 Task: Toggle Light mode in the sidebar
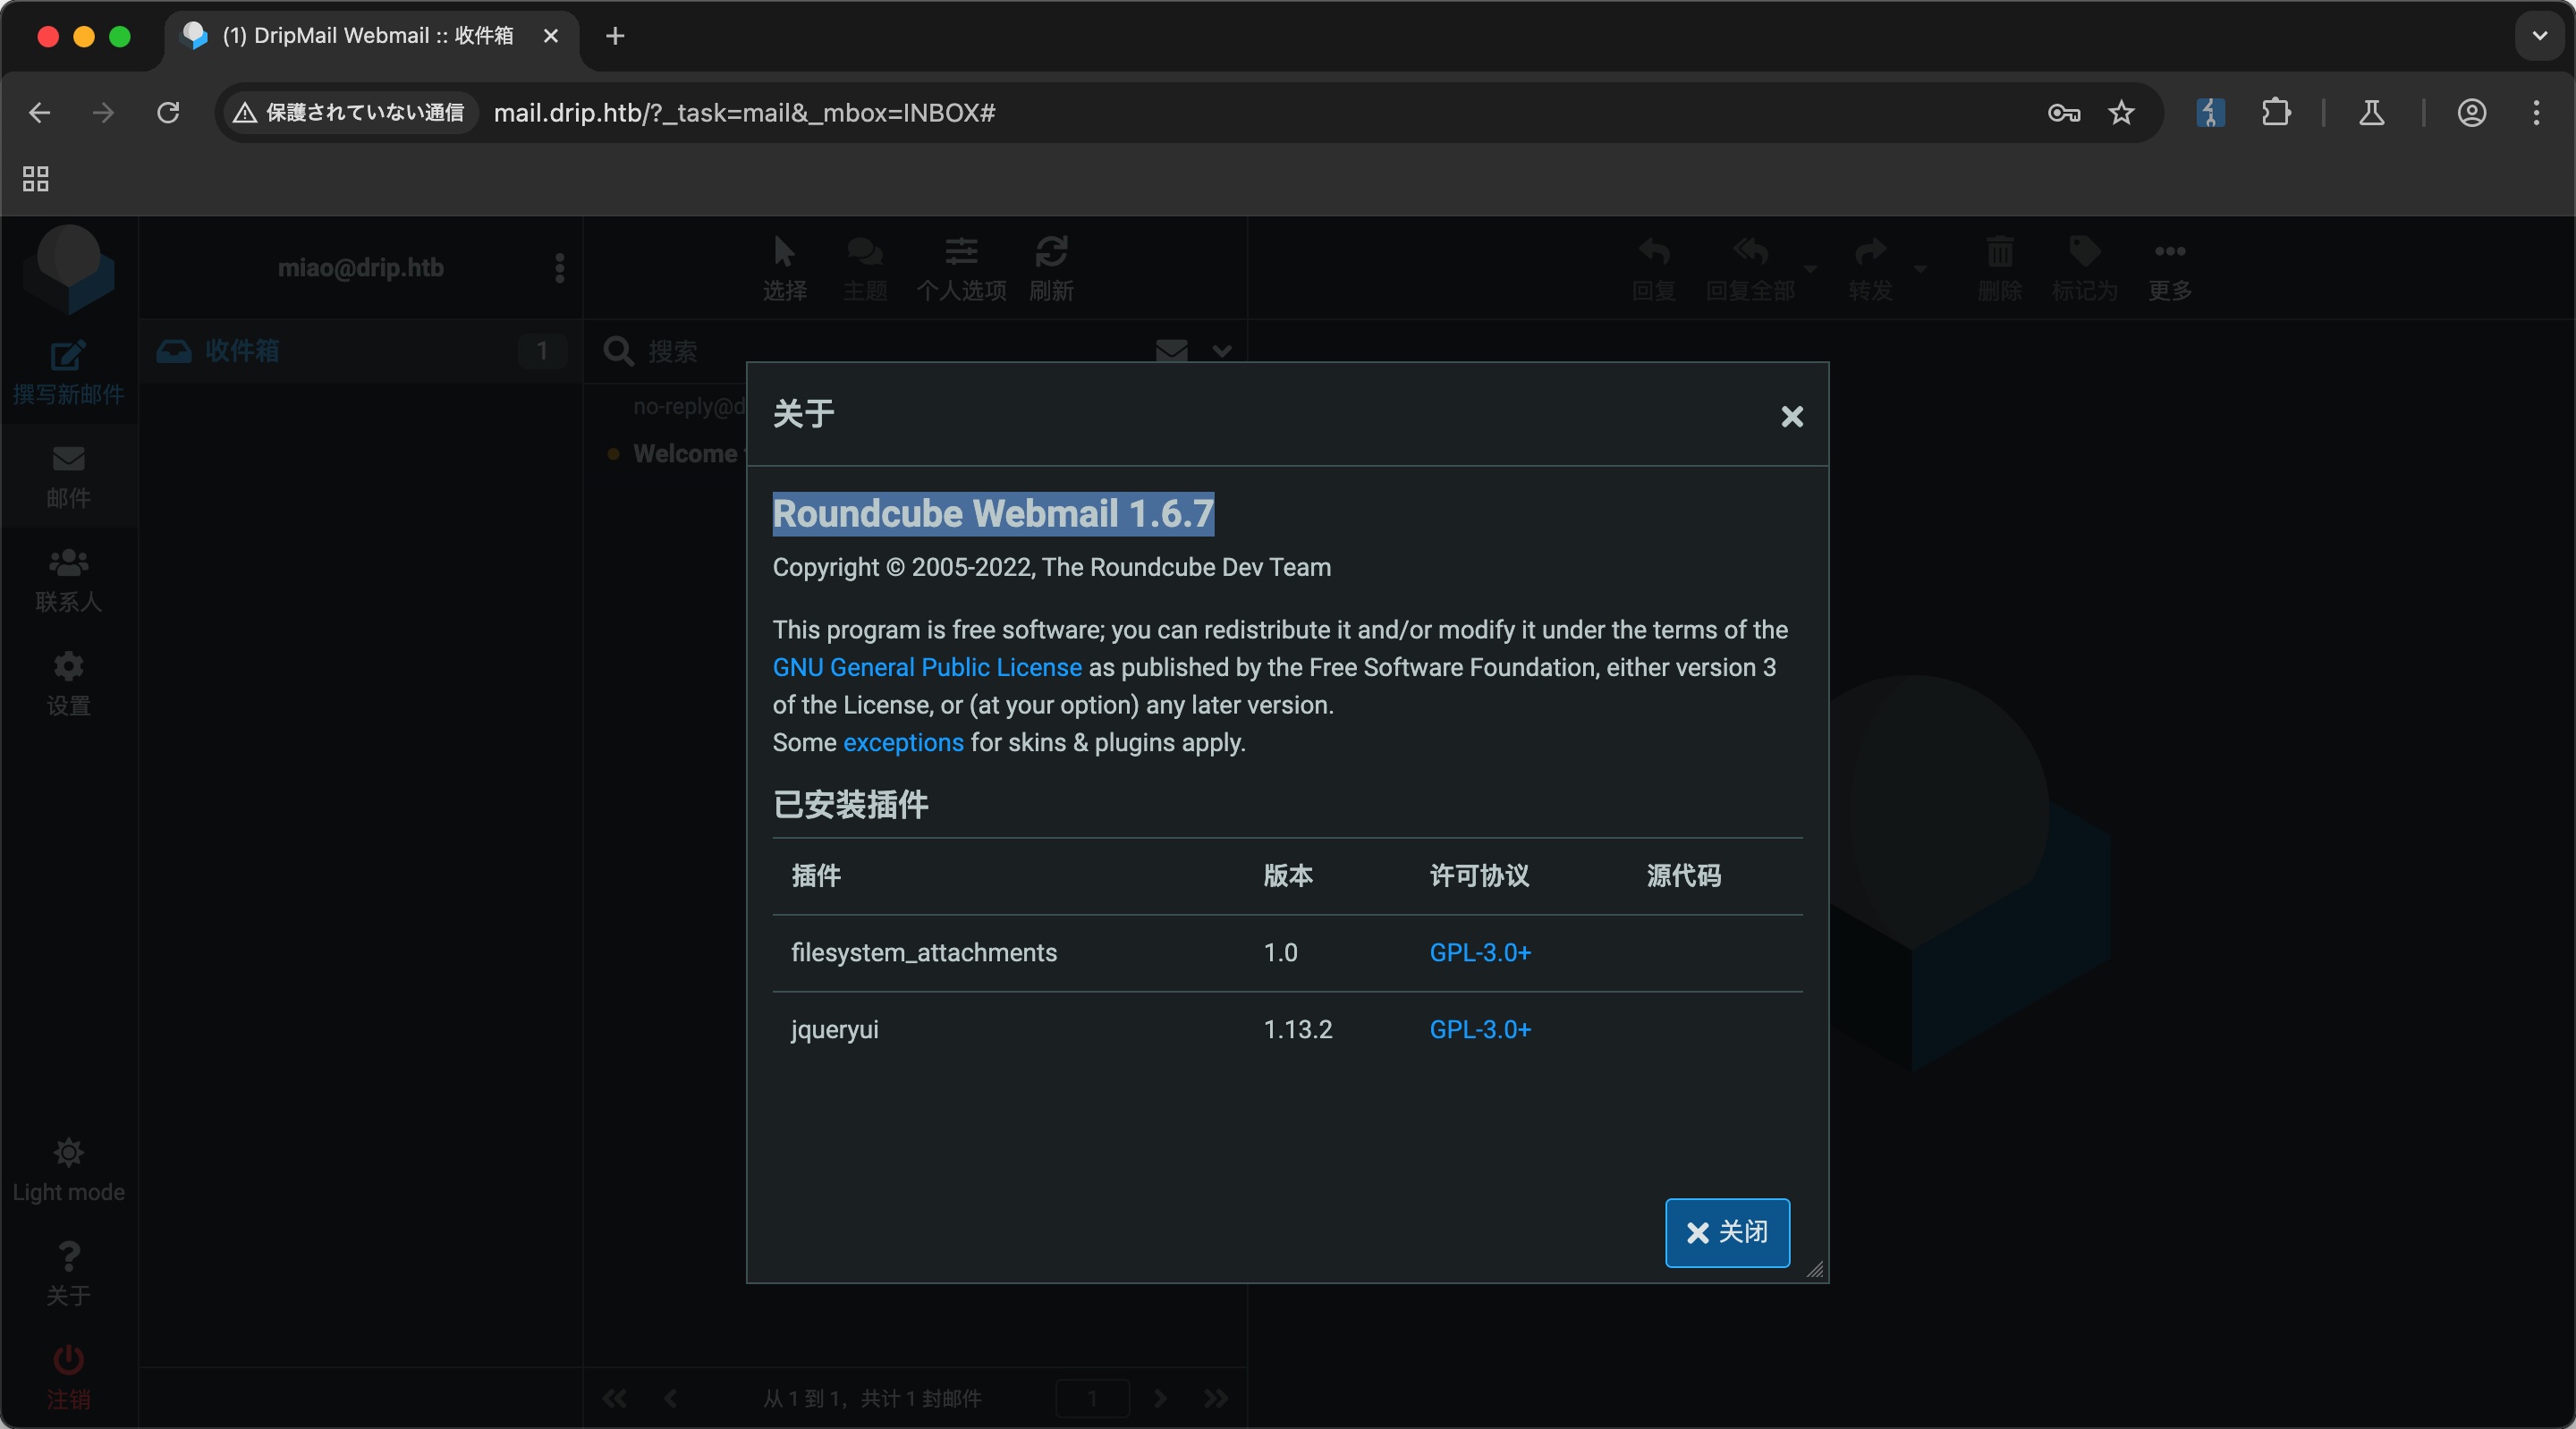click(68, 1154)
